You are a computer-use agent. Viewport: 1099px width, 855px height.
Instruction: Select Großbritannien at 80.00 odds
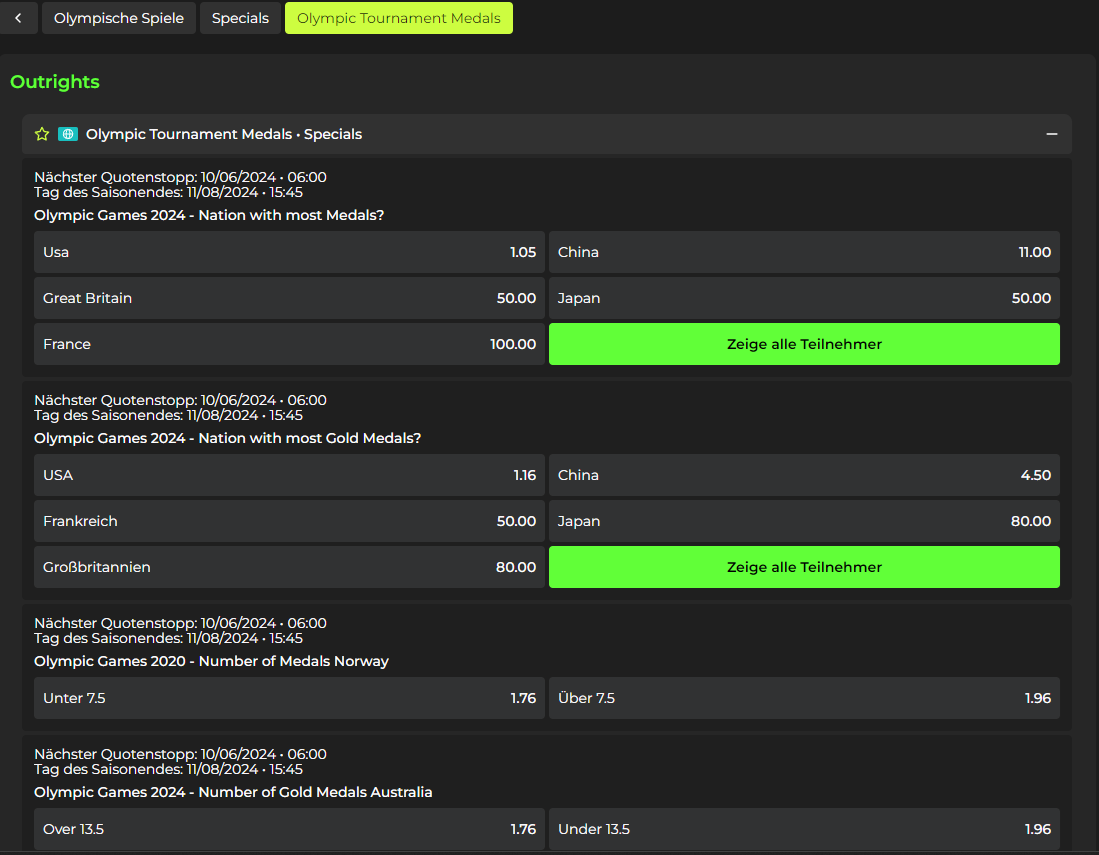point(289,567)
